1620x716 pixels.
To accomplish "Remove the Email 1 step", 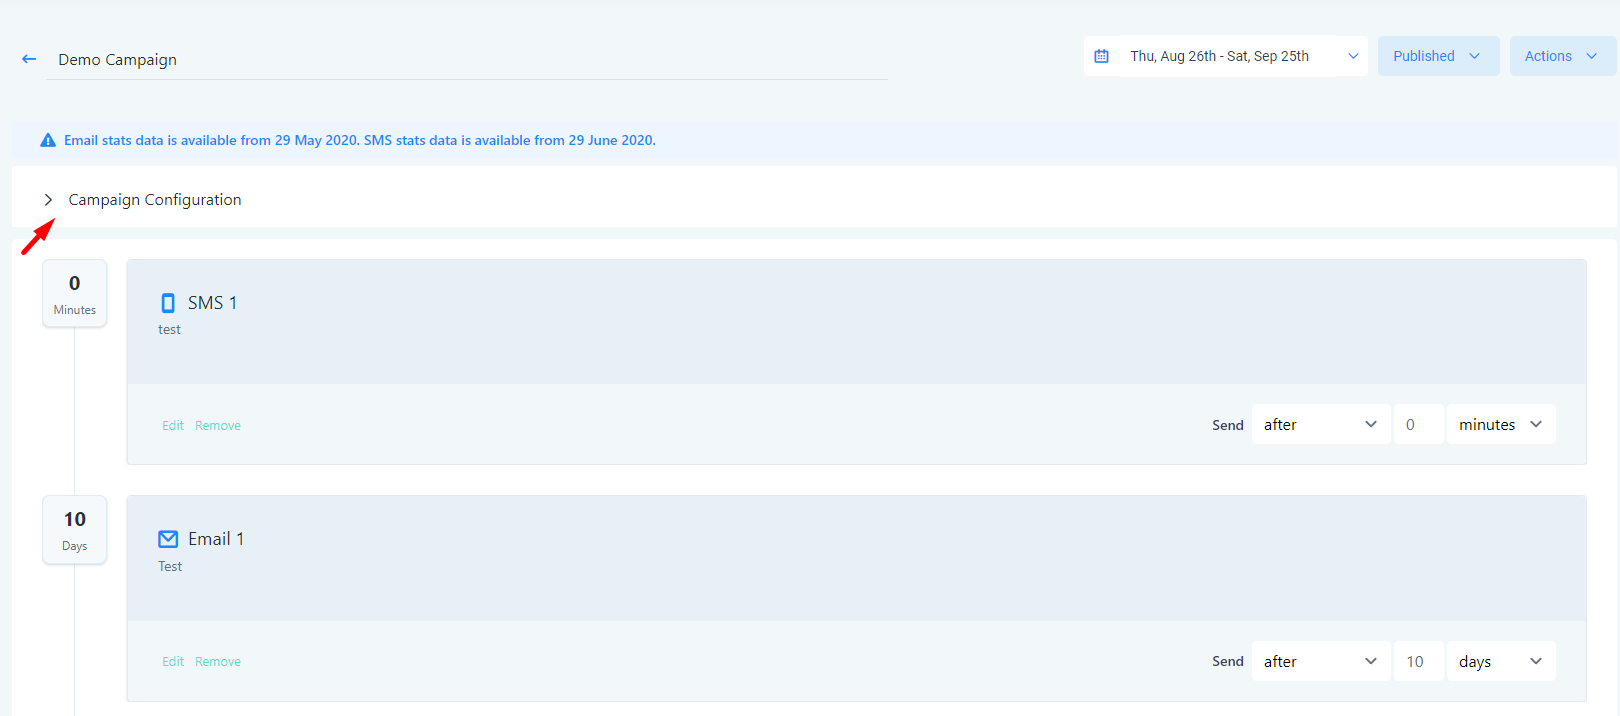I will (218, 662).
